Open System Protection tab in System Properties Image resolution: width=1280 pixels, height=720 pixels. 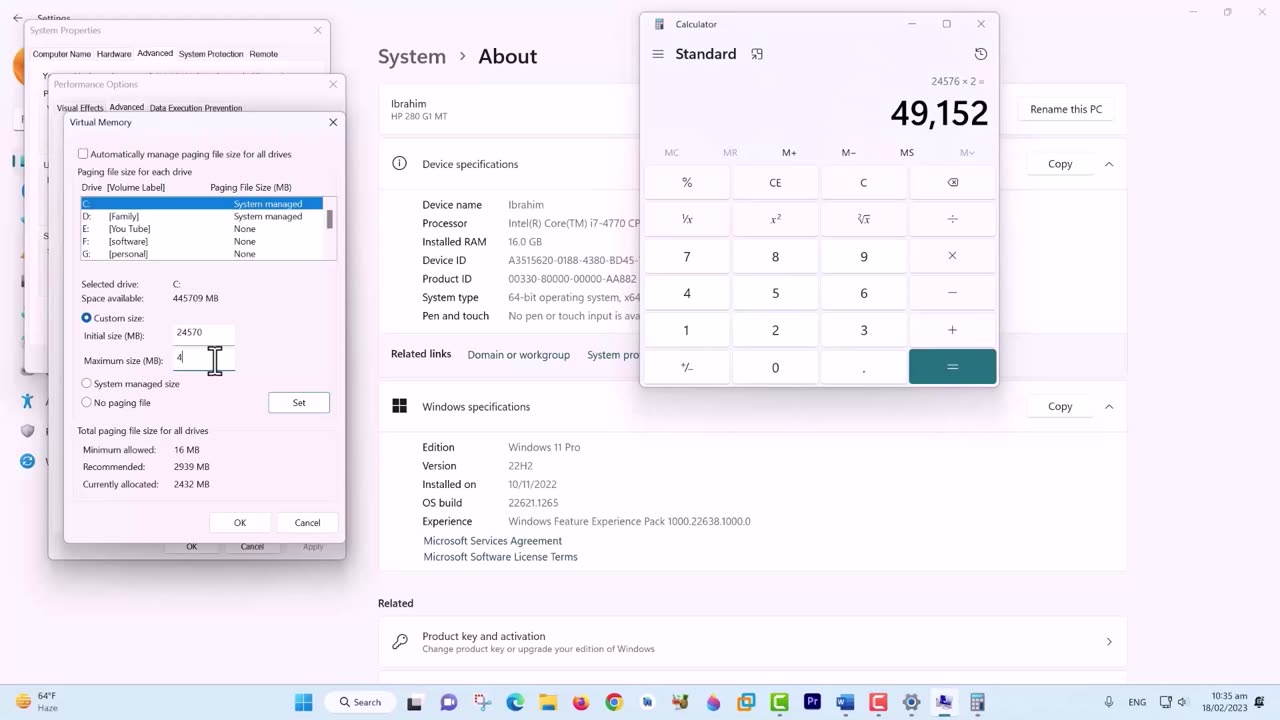click(x=211, y=54)
